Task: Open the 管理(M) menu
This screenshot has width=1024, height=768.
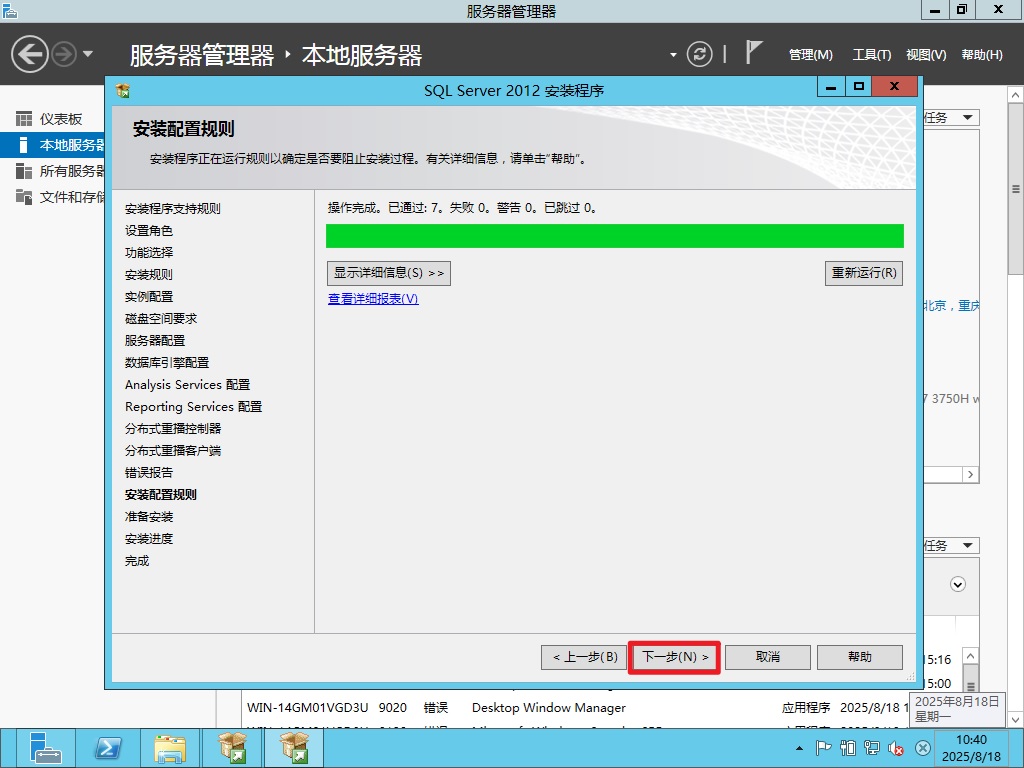Action: [810, 55]
